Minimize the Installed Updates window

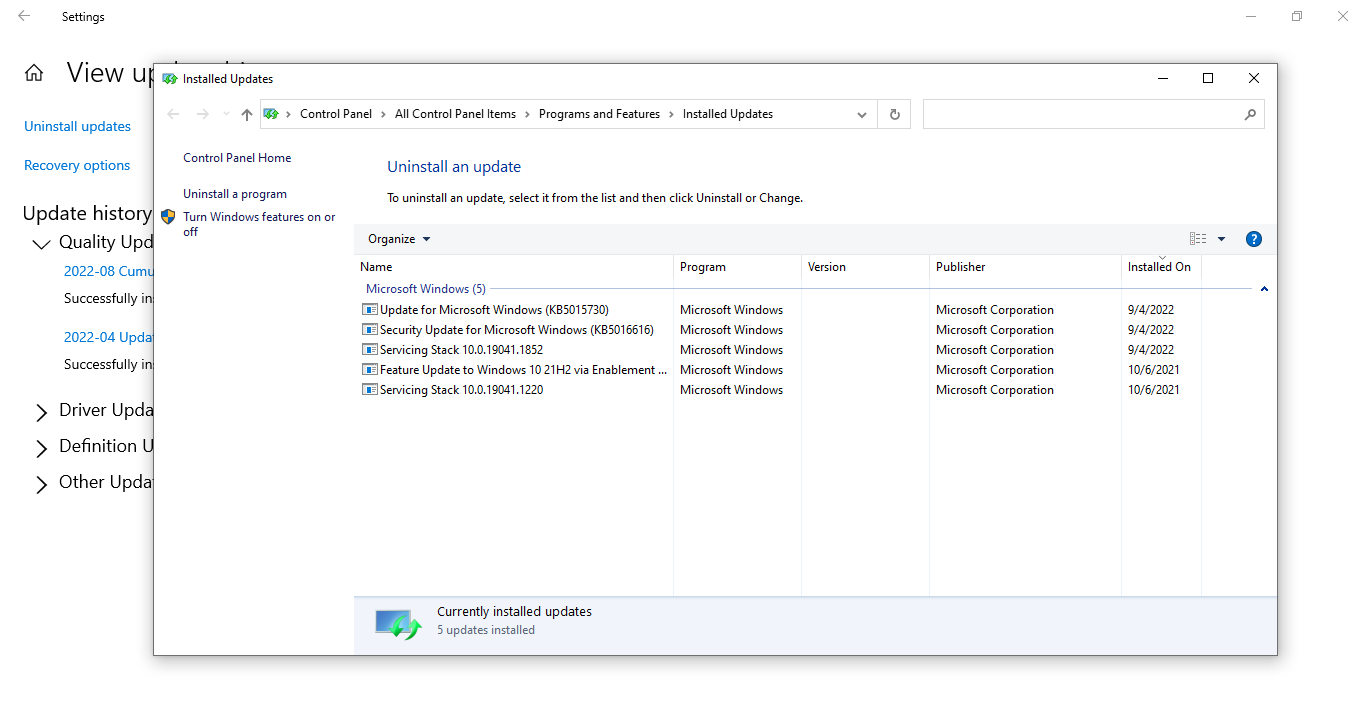[1163, 78]
